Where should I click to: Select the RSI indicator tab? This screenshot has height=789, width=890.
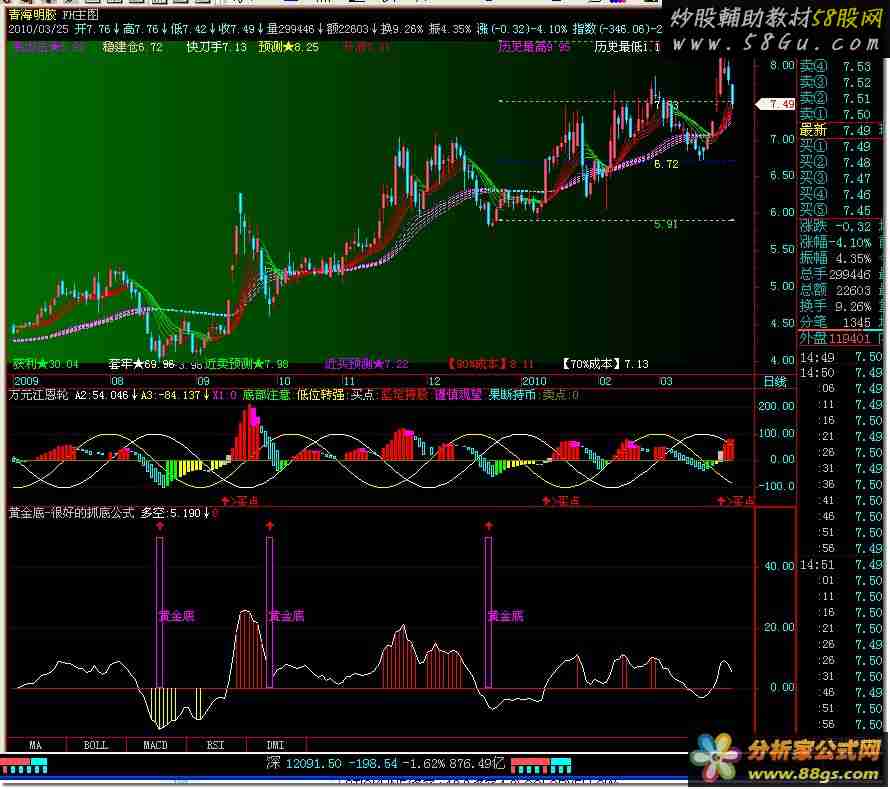pyautogui.click(x=216, y=745)
